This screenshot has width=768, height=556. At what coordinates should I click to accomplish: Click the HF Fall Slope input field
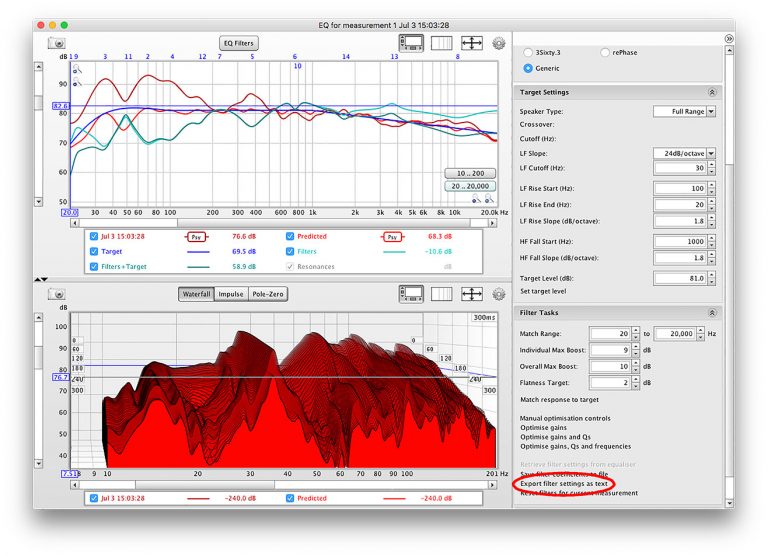coord(680,258)
